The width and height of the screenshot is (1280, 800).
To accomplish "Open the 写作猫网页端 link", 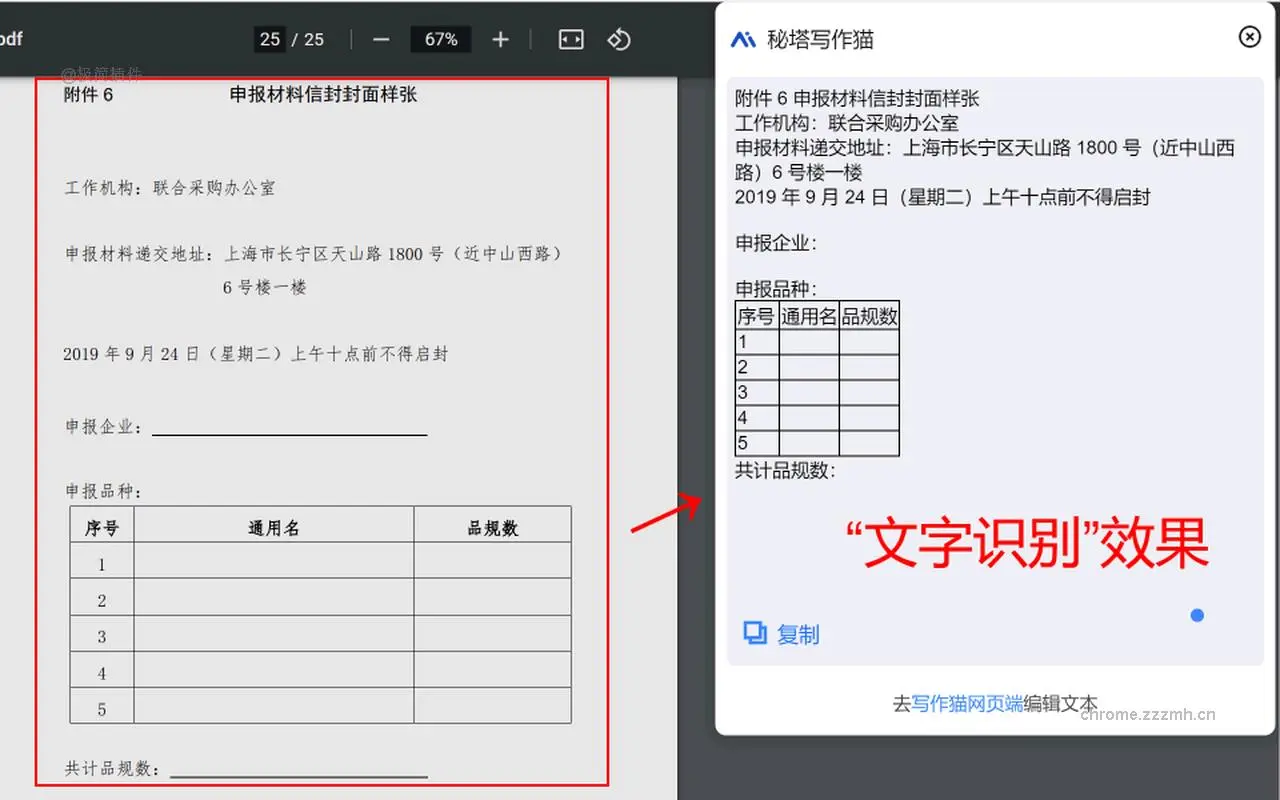I will [967, 703].
